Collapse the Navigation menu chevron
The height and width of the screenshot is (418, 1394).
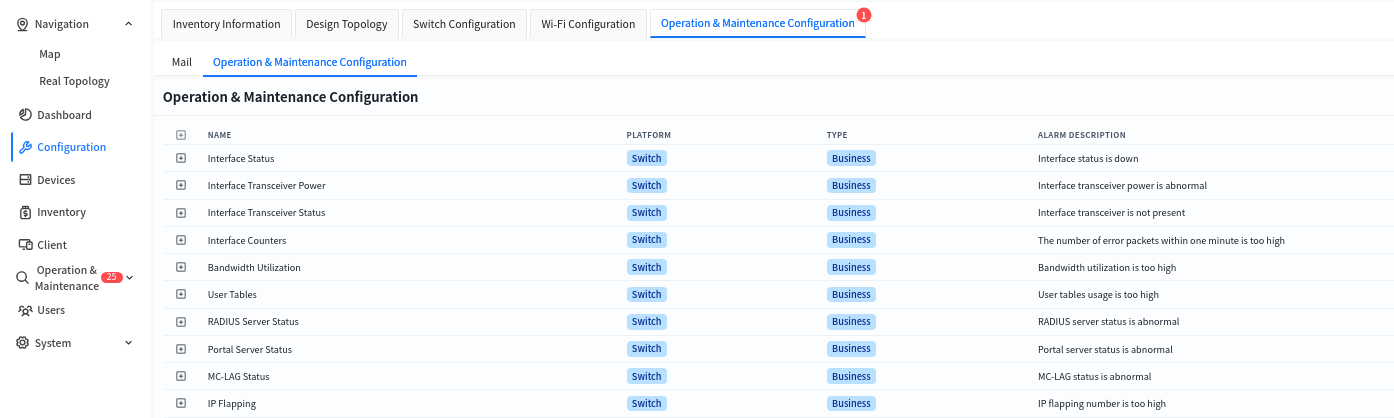128,24
